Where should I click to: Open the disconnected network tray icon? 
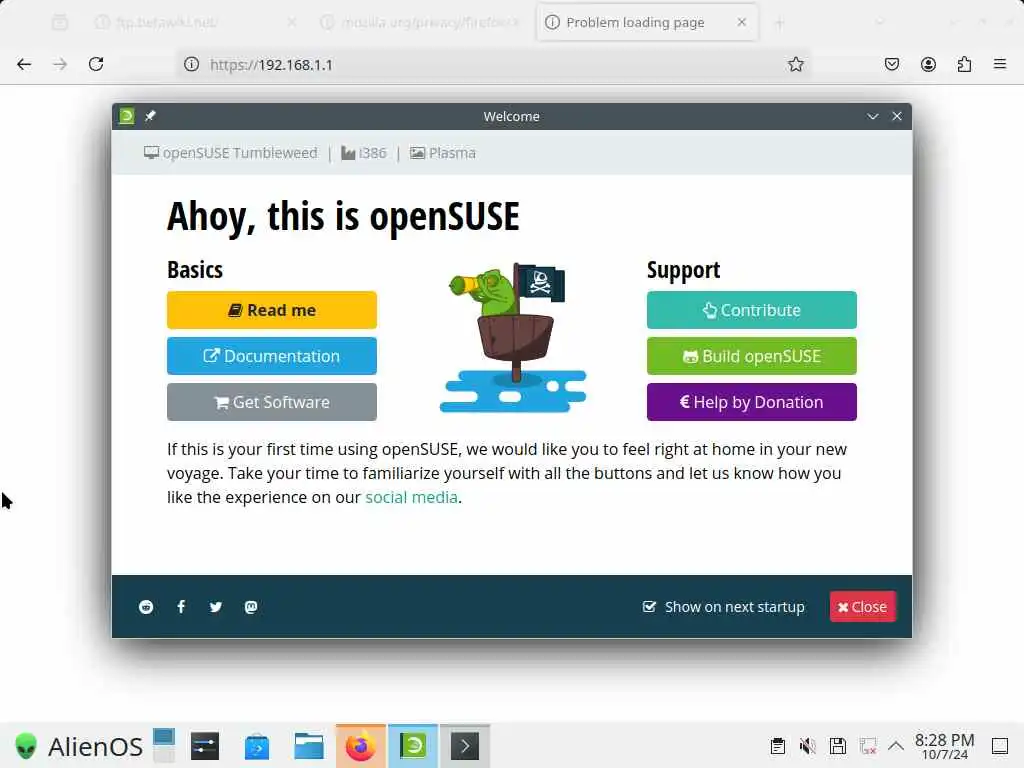(x=868, y=746)
